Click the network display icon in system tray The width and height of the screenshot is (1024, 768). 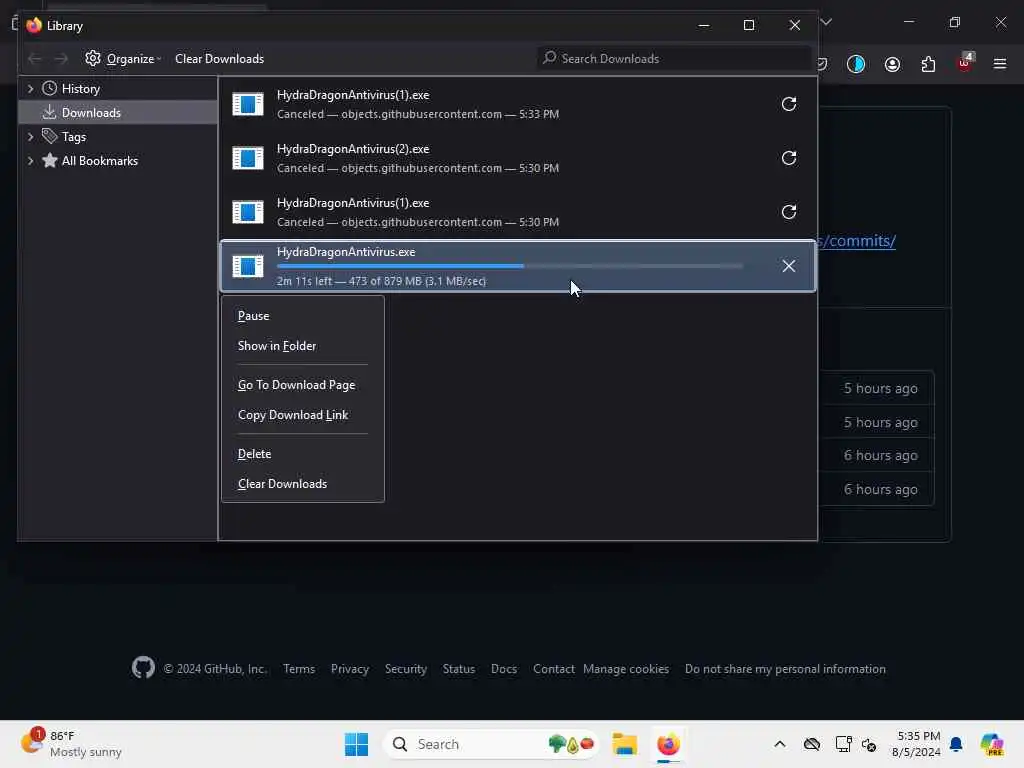(x=843, y=744)
